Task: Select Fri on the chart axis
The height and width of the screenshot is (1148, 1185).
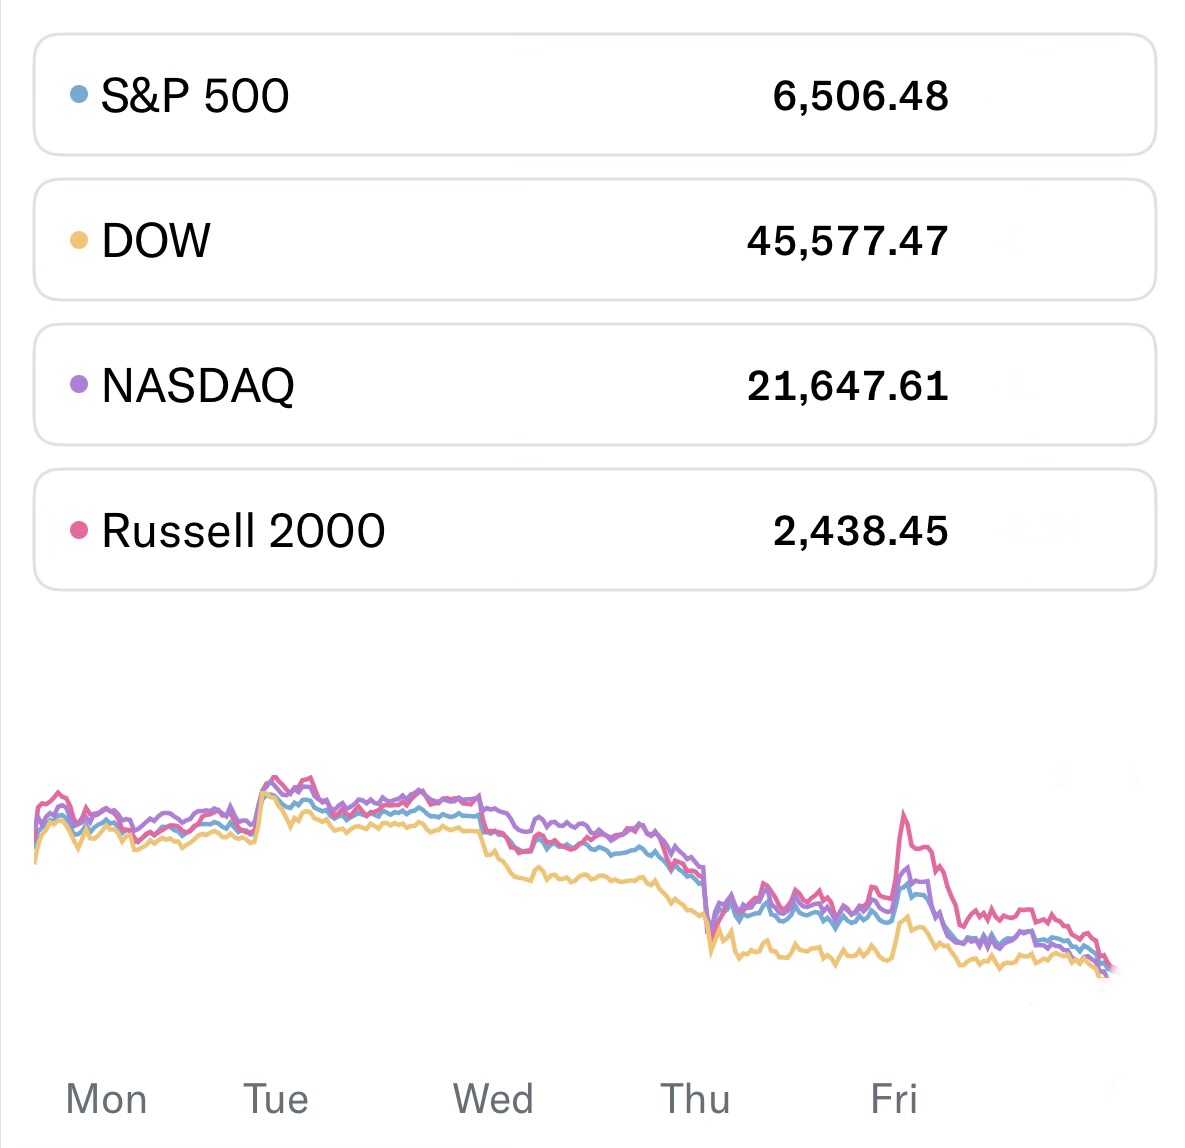Action: 894,1099
